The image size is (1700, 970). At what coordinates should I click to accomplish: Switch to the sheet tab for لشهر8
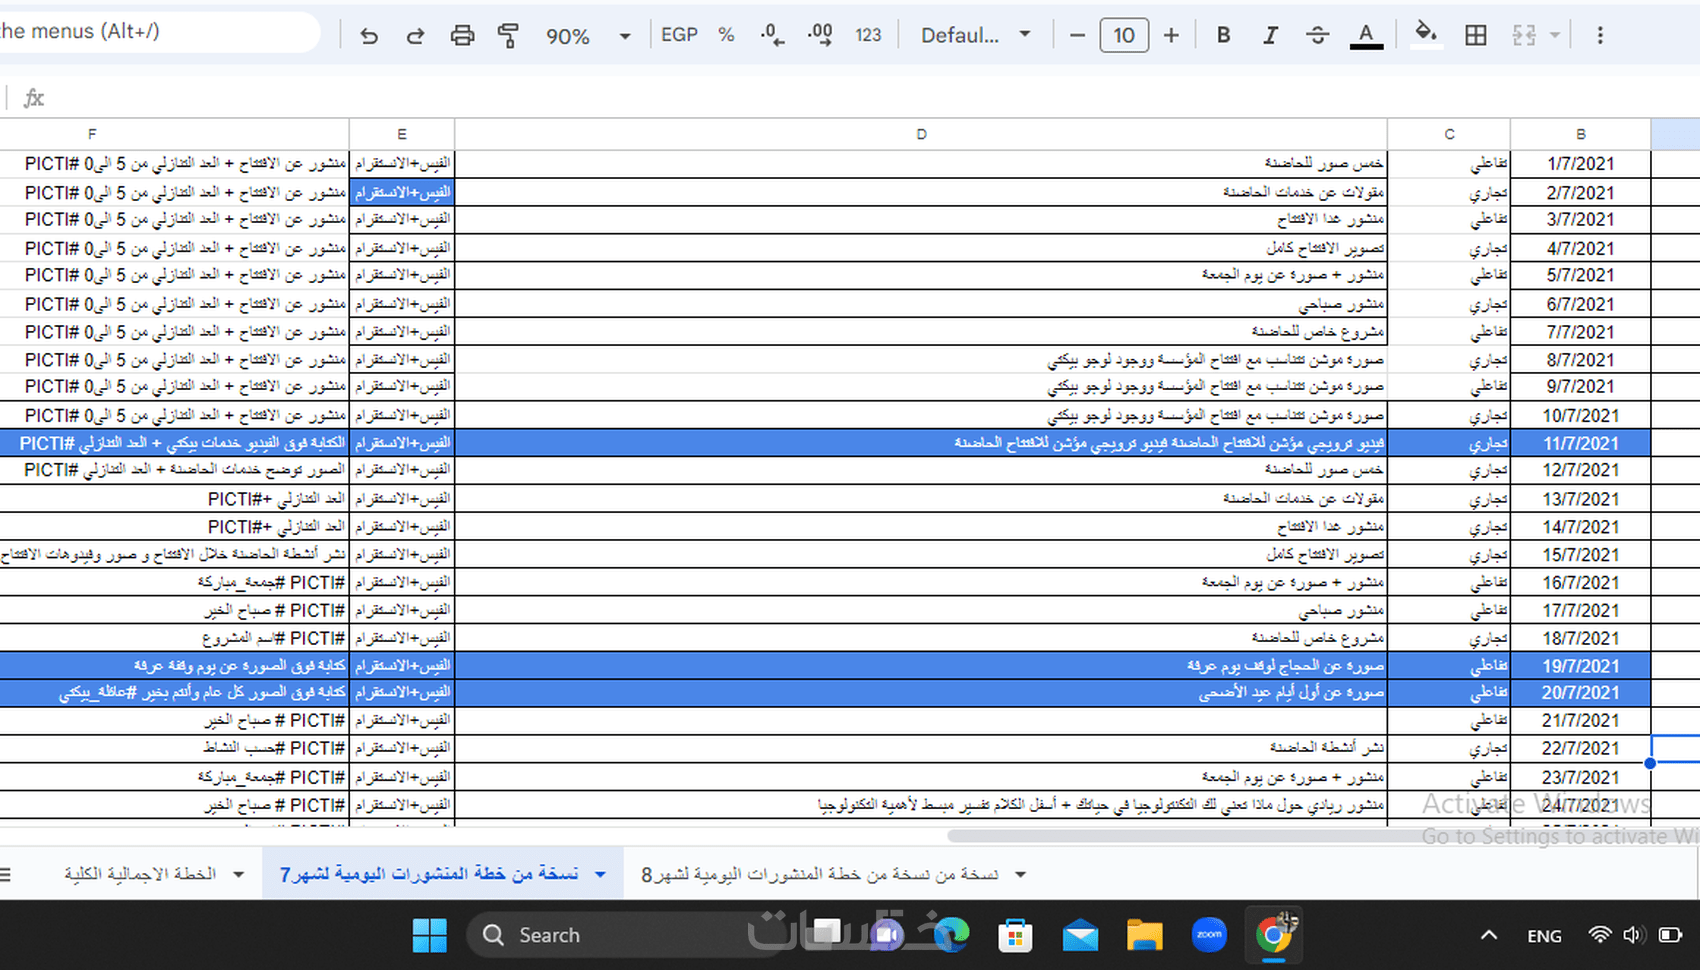coord(819,875)
